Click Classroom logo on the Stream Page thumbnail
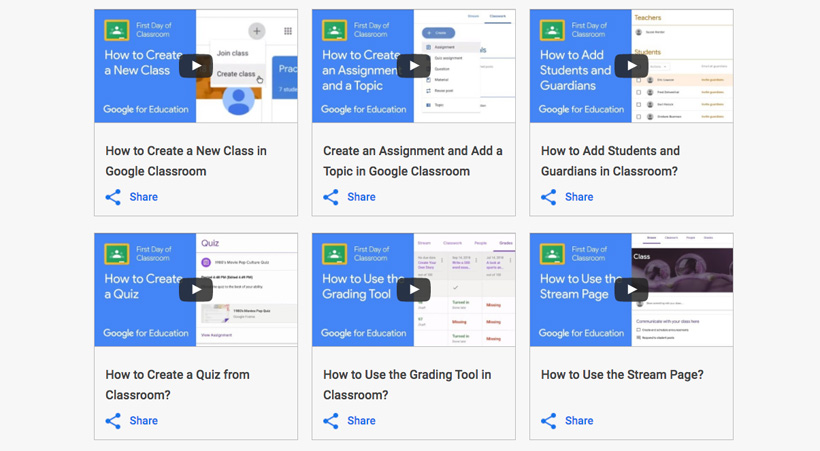The image size is (820, 451). tap(552, 254)
